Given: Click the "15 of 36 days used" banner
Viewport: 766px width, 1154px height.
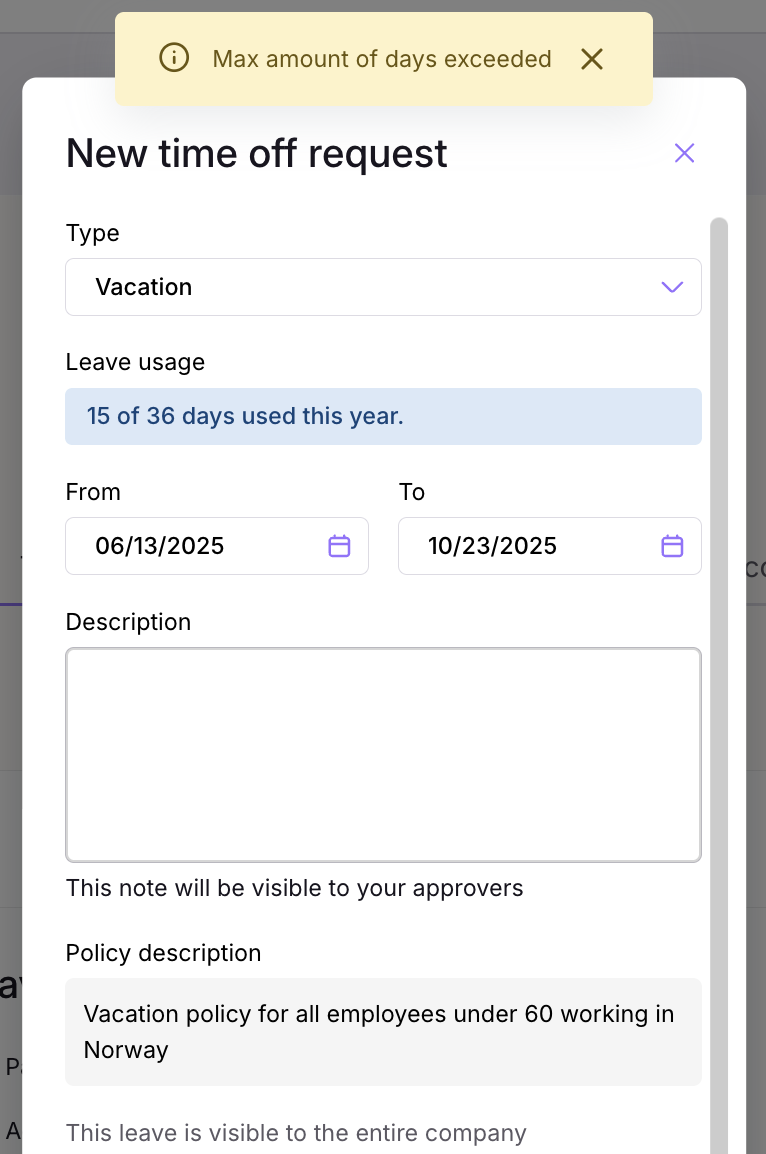Looking at the screenshot, I should (383, 417).
